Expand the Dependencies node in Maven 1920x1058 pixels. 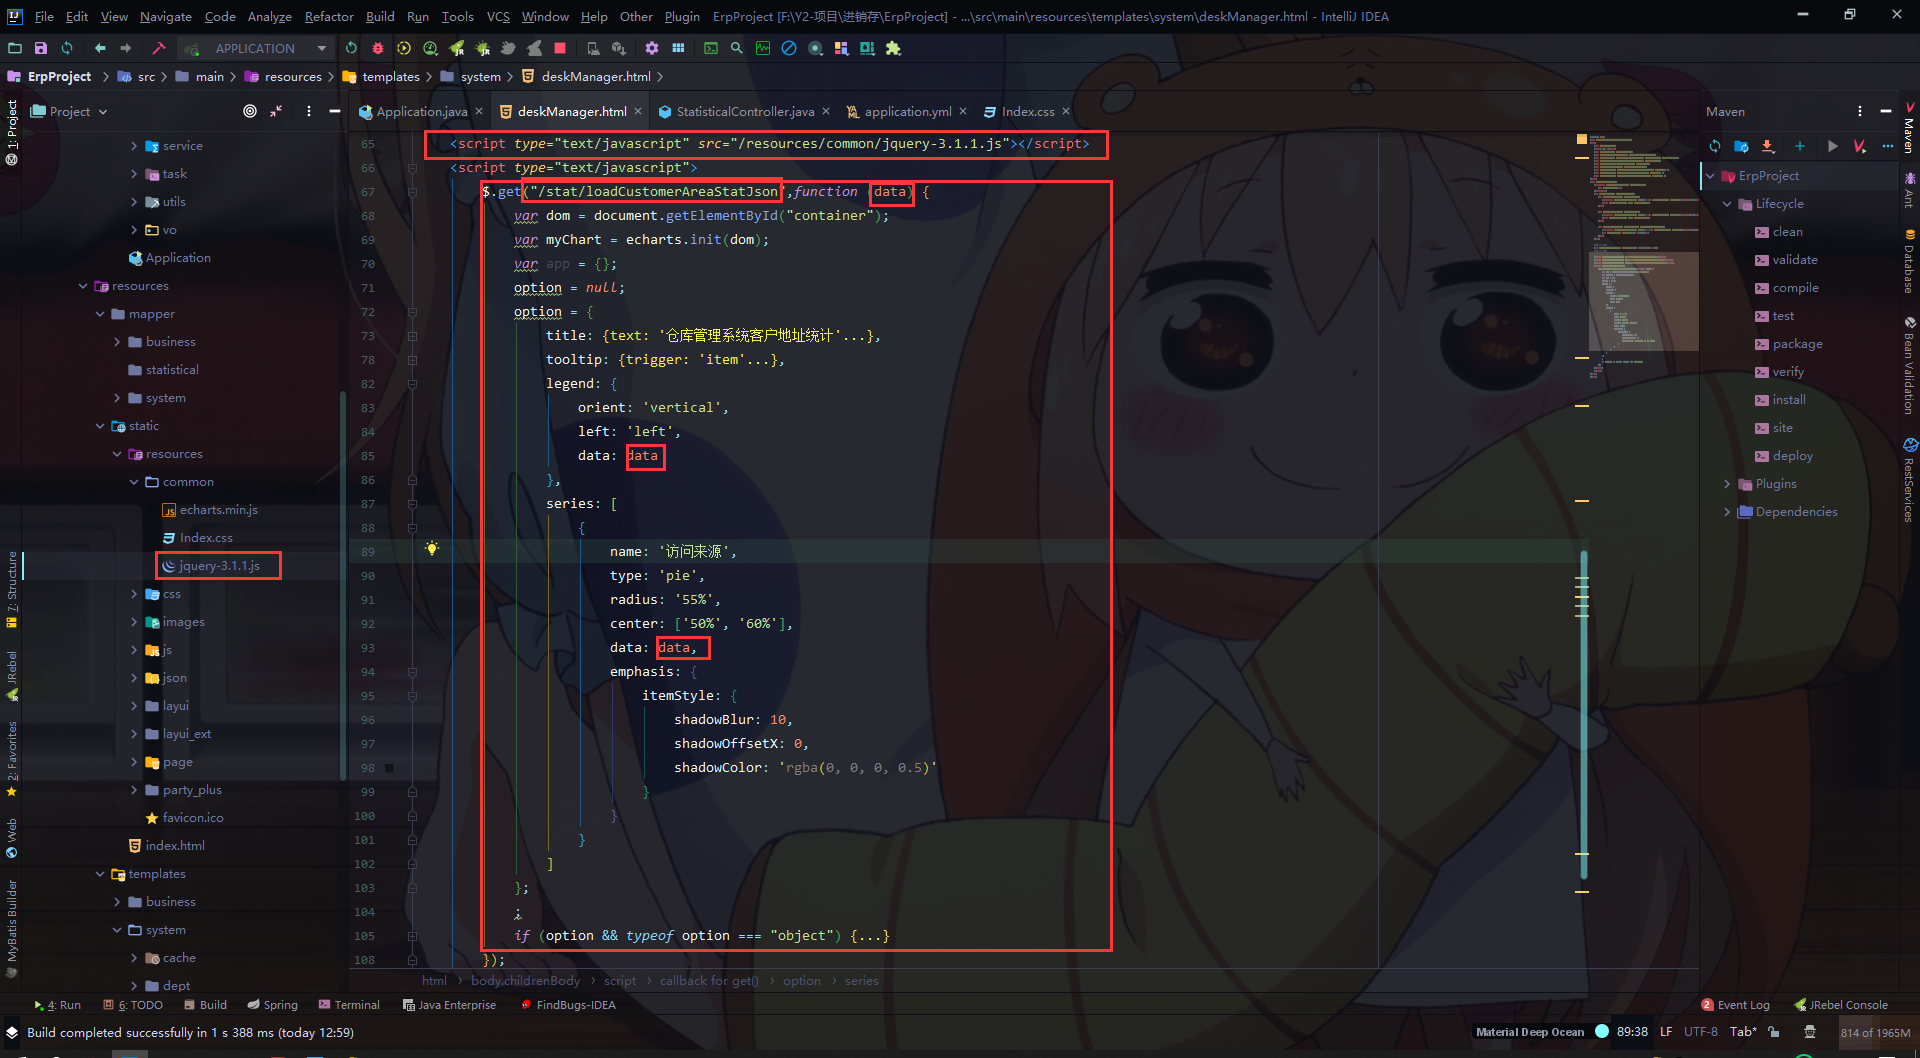pos(1727,512)
